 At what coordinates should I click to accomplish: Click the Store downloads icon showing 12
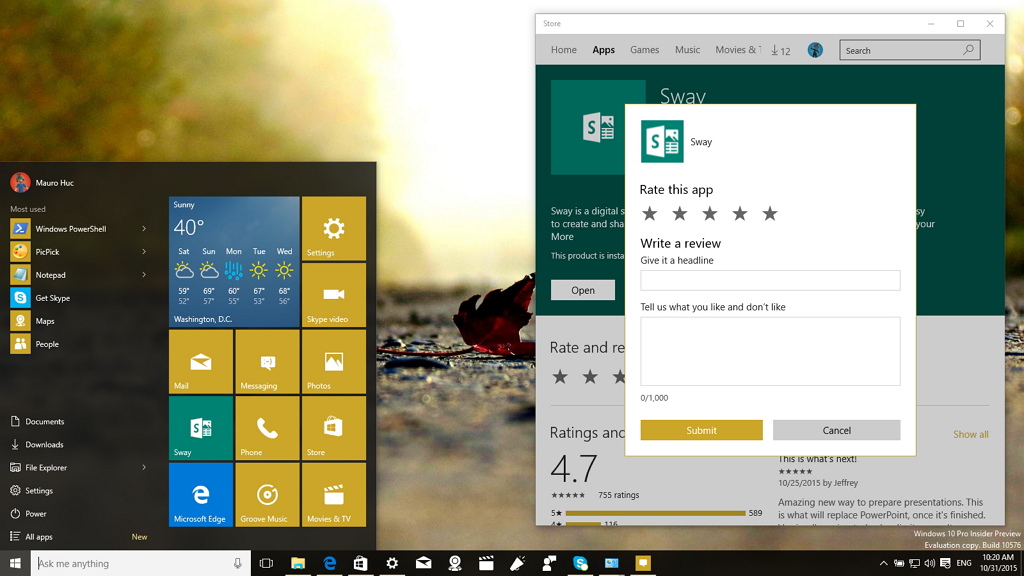pos(781,49)
